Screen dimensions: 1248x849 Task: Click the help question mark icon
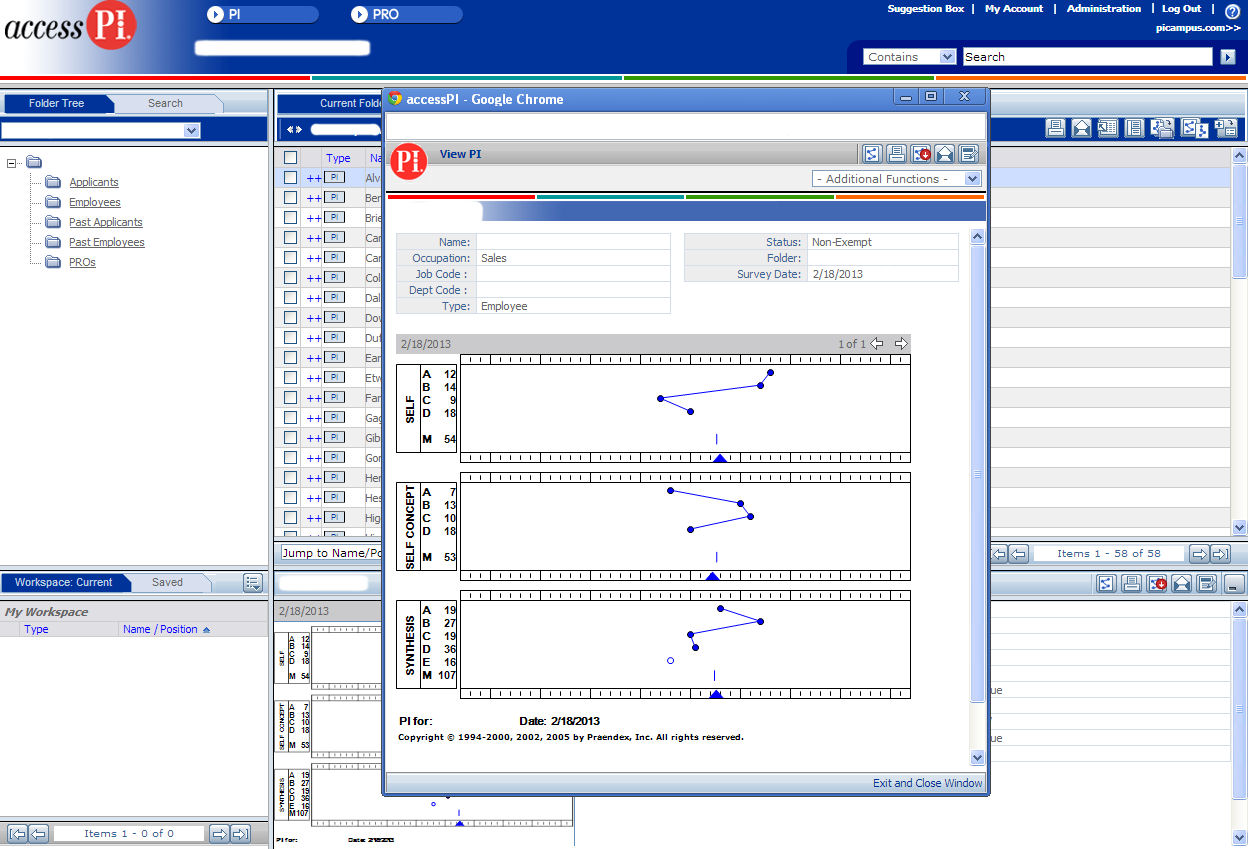click(1232, 12)
